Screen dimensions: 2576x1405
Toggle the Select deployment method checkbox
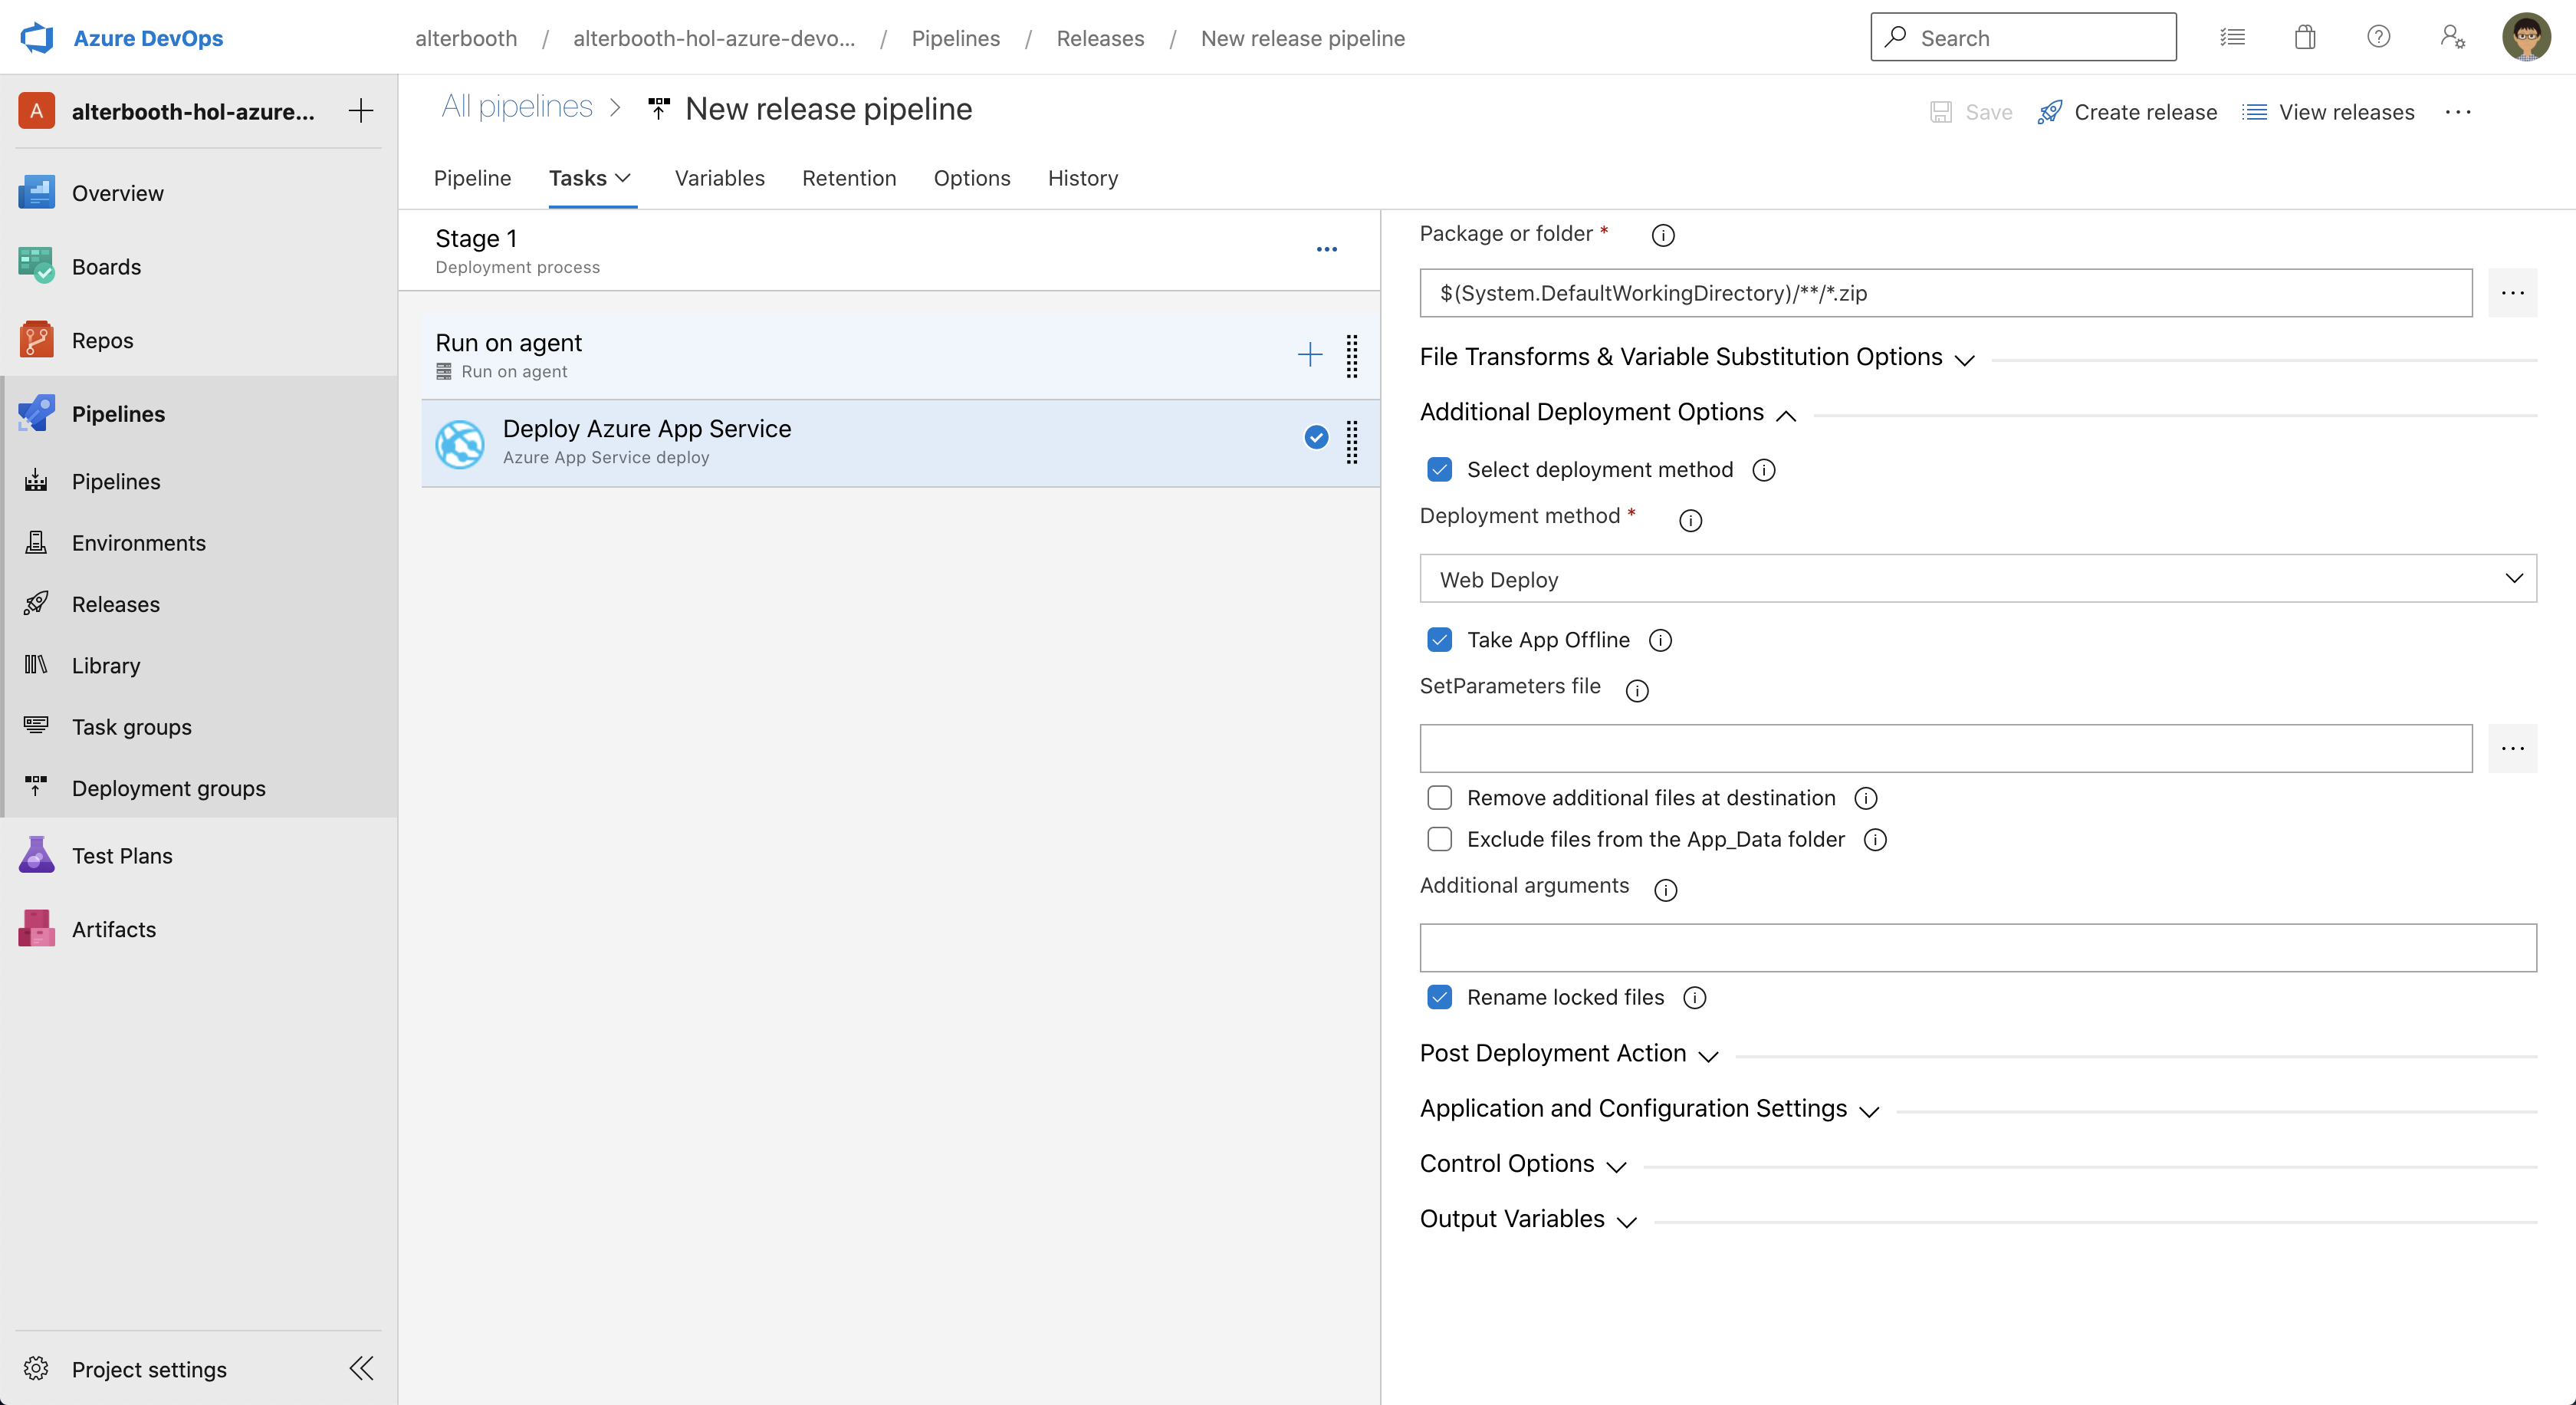(1438, 469)
